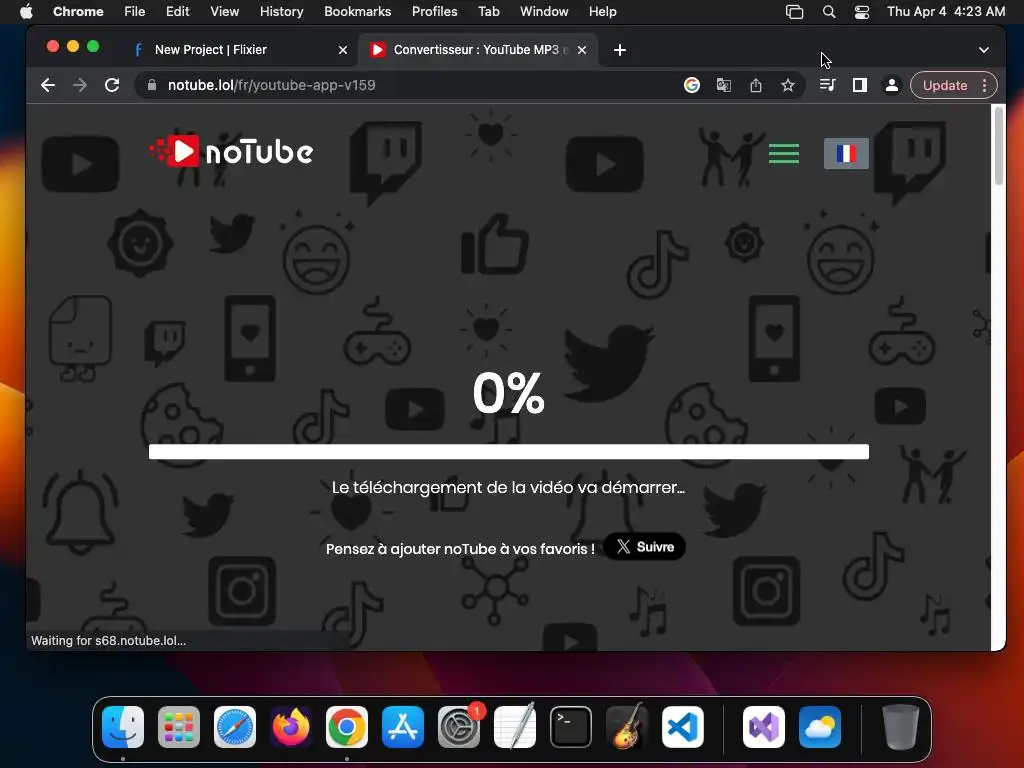1024x768 pixels.
Task: Open App Store from the Dock
Action: [403, 727]
